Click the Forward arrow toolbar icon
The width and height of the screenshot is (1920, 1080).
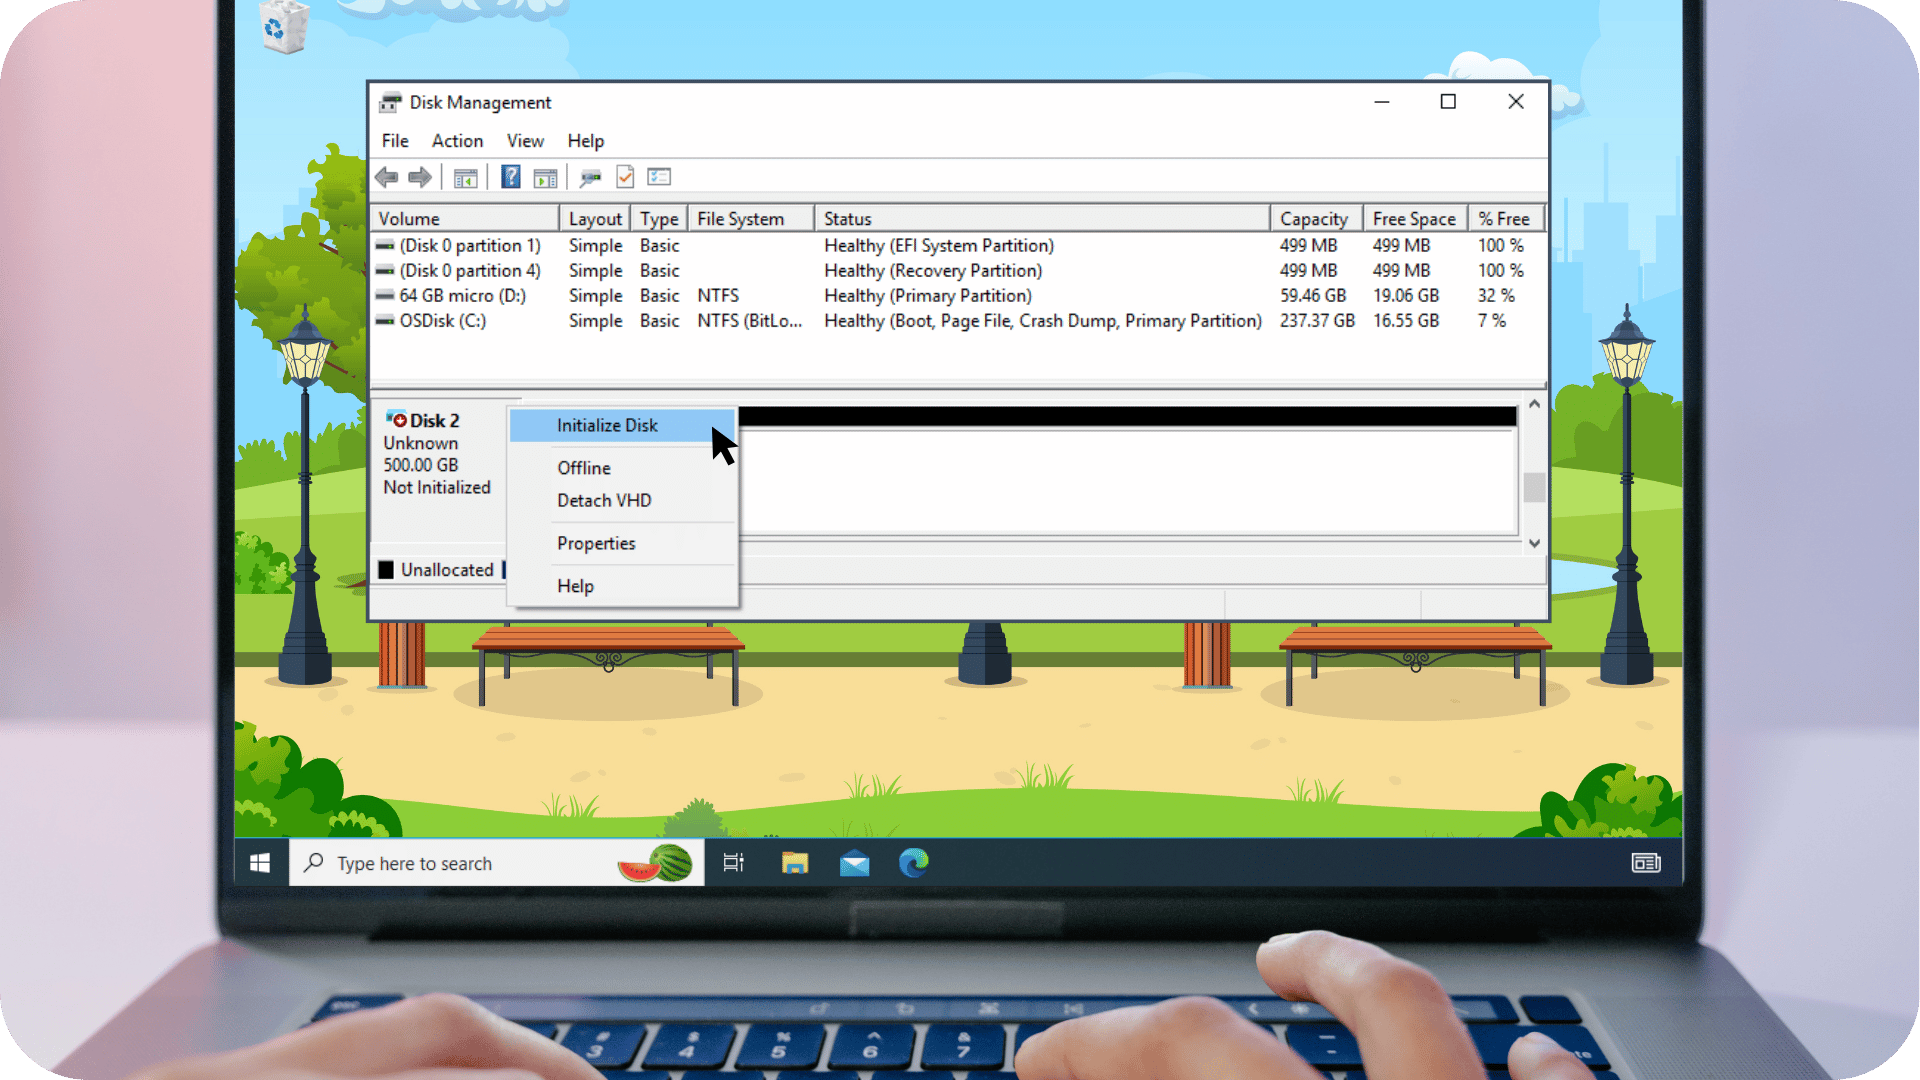click(420, 177)
